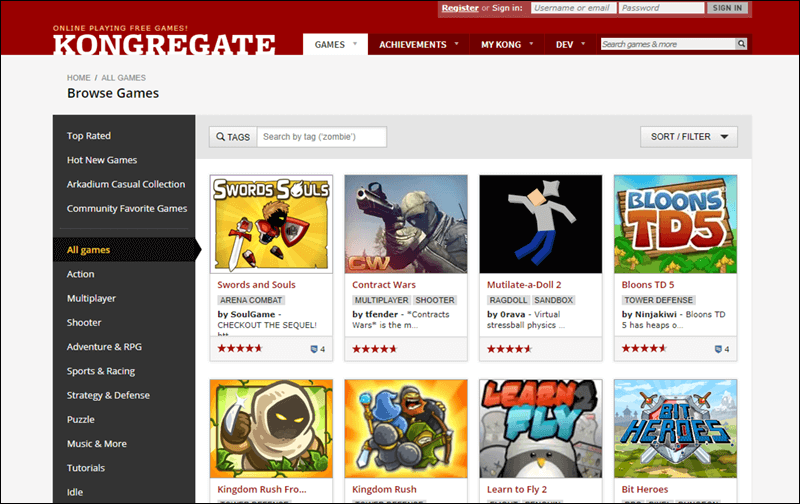The width and height of the screenshot is (800, 504).
Task: Open the Achievements dropdown menu
Action: (419, 44)
